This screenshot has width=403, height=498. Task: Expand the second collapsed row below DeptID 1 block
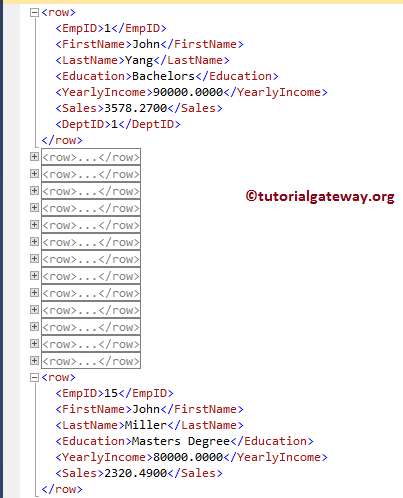tap(34, 174)
